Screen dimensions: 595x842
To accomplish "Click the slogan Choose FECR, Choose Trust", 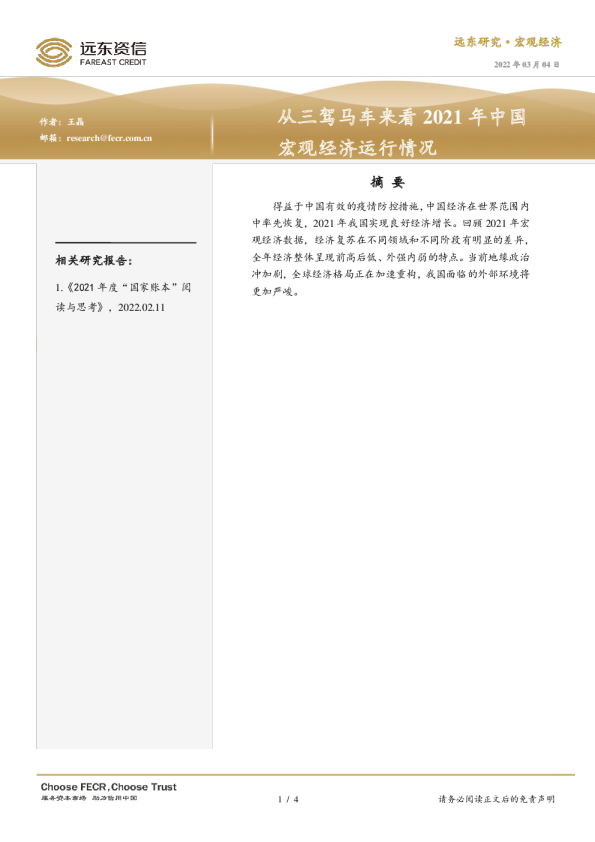I will [x=108, y=787].
